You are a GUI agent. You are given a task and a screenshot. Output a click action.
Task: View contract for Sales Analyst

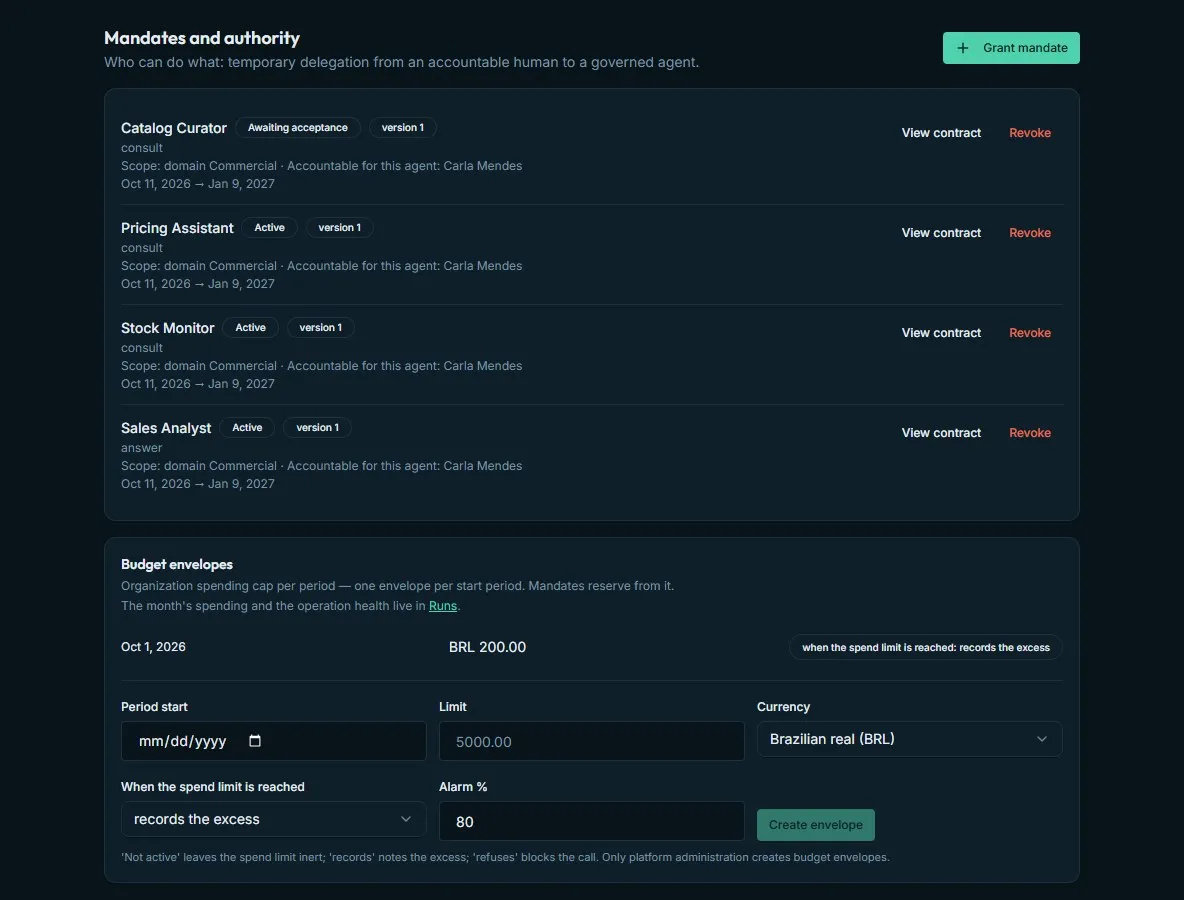pyautogui.click(x=941, y=433)
